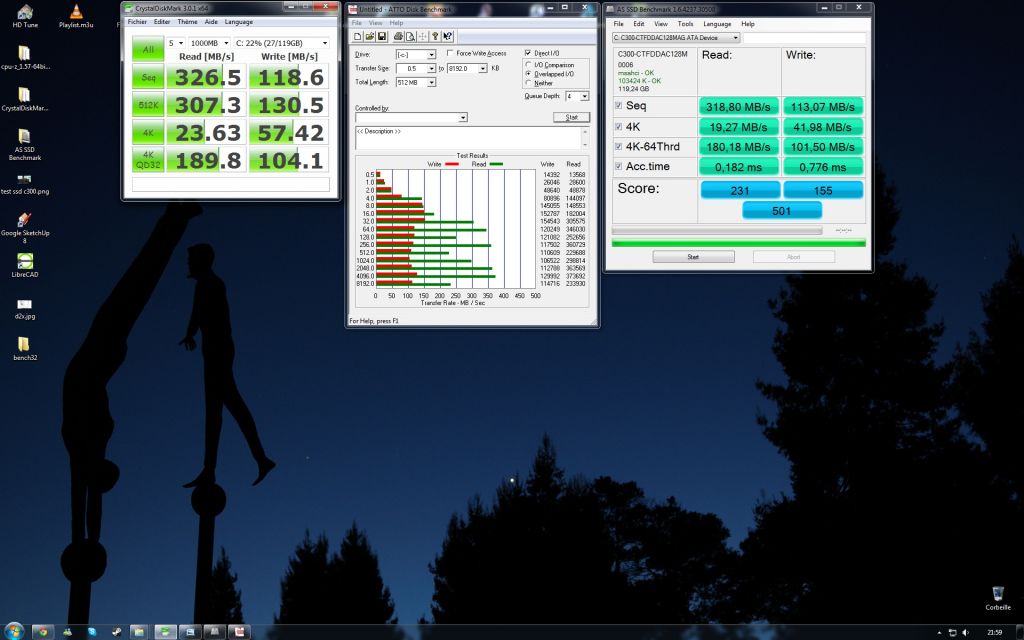Click the green progress bar in AS SSD

(739, 243)
